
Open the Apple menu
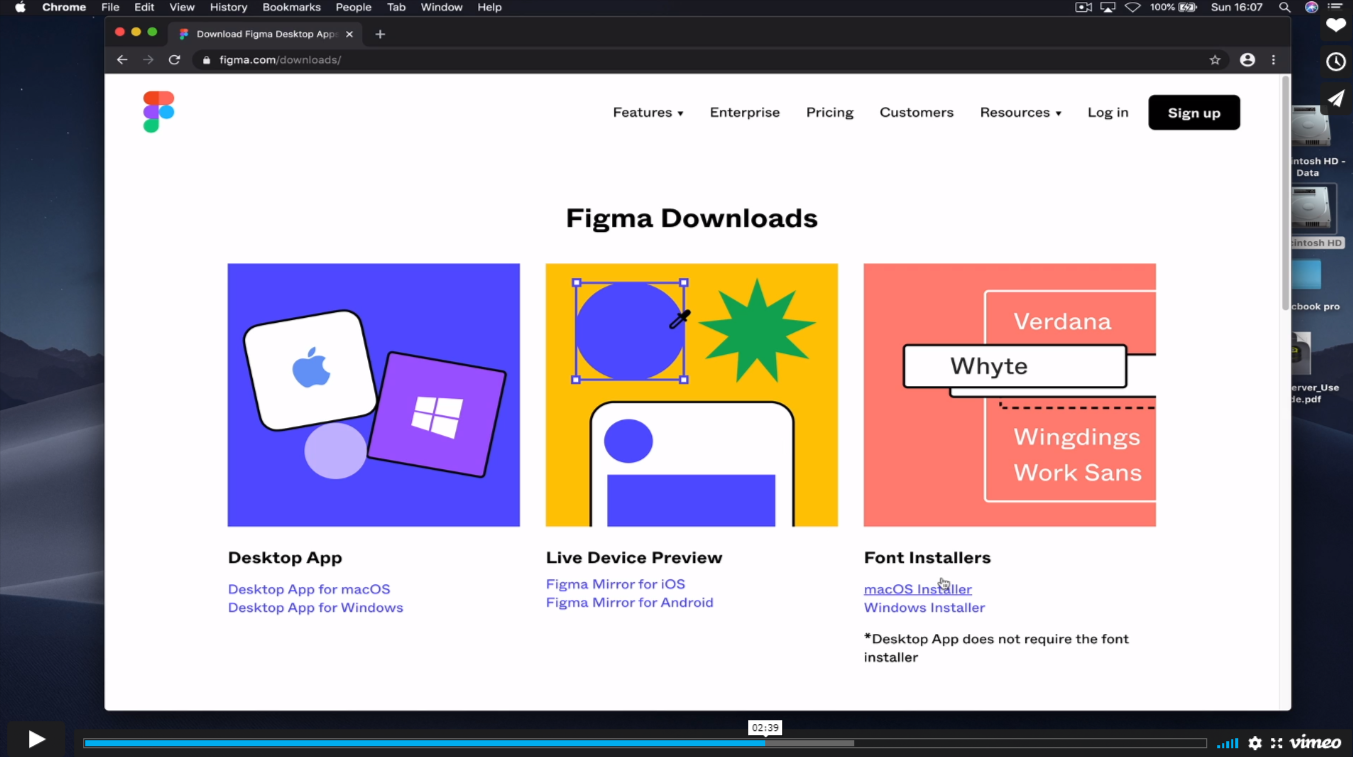pyautogui.click(x=20, y=7)
